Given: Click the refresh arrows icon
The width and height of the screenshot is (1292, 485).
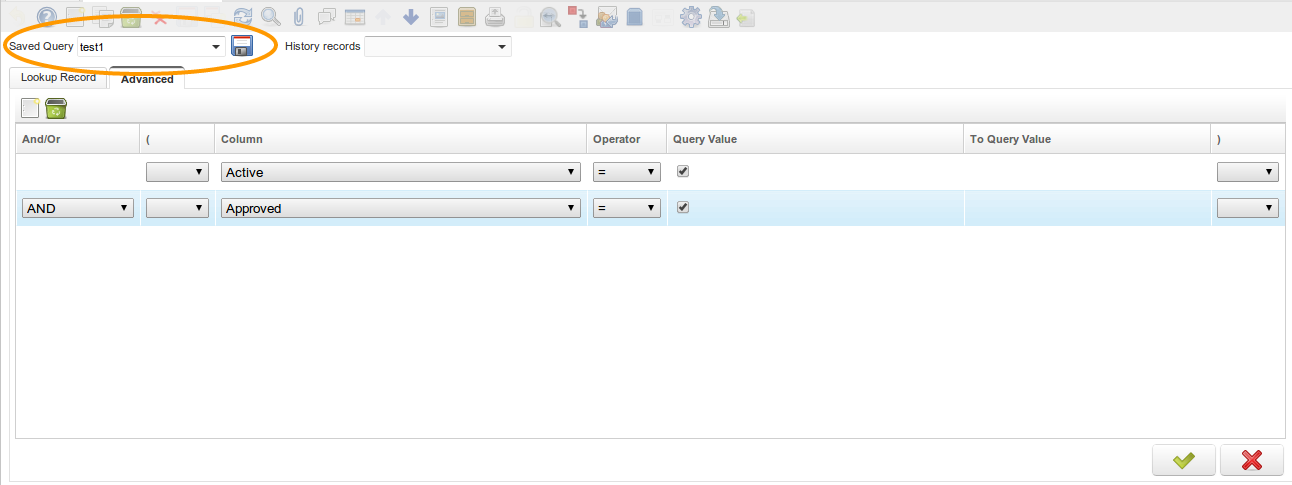Looking at the screenshot, I should pos(243,17).
